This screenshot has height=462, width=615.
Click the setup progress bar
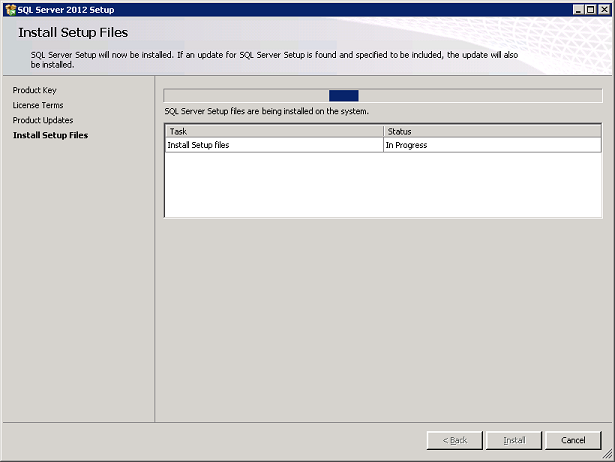pyautogui.click(x=383, y=95)
